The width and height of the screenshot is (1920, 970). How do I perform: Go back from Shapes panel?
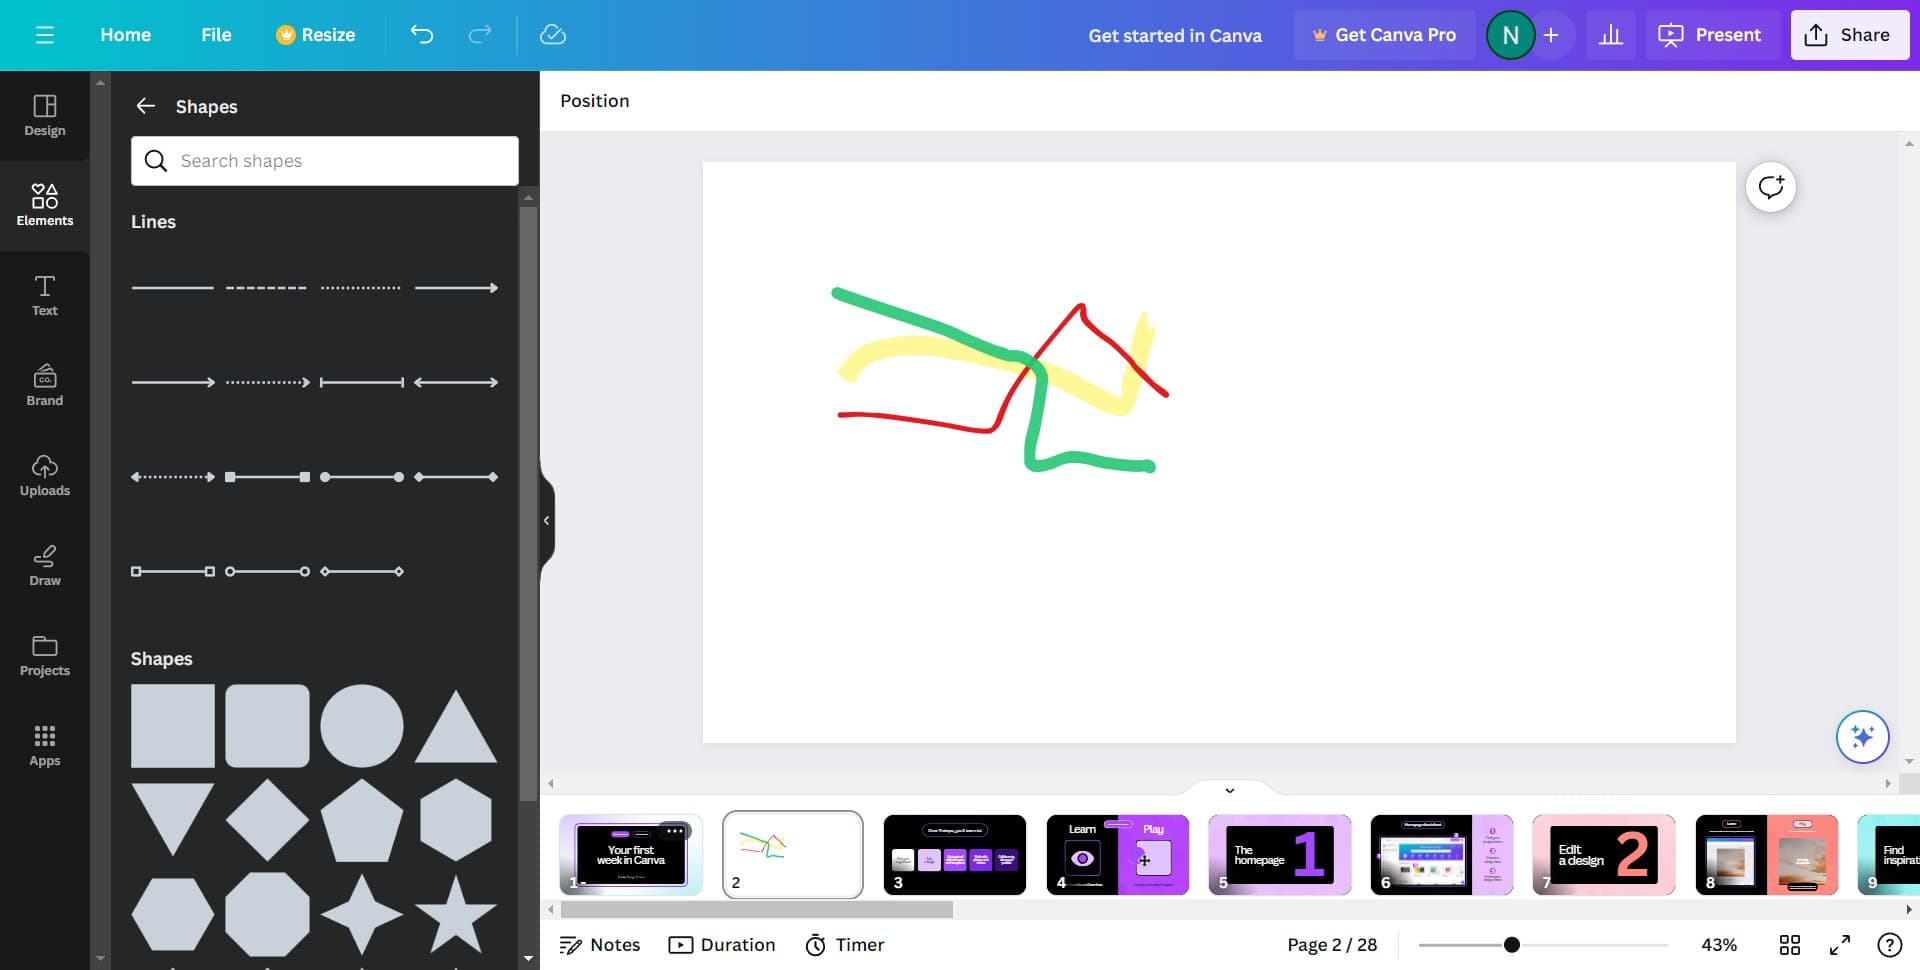pos(146,106)
